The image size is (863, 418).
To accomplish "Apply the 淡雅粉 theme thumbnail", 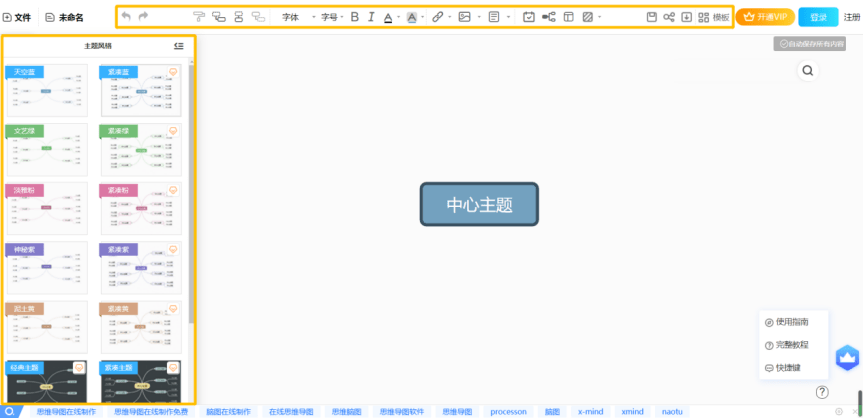I will [47, 209].
